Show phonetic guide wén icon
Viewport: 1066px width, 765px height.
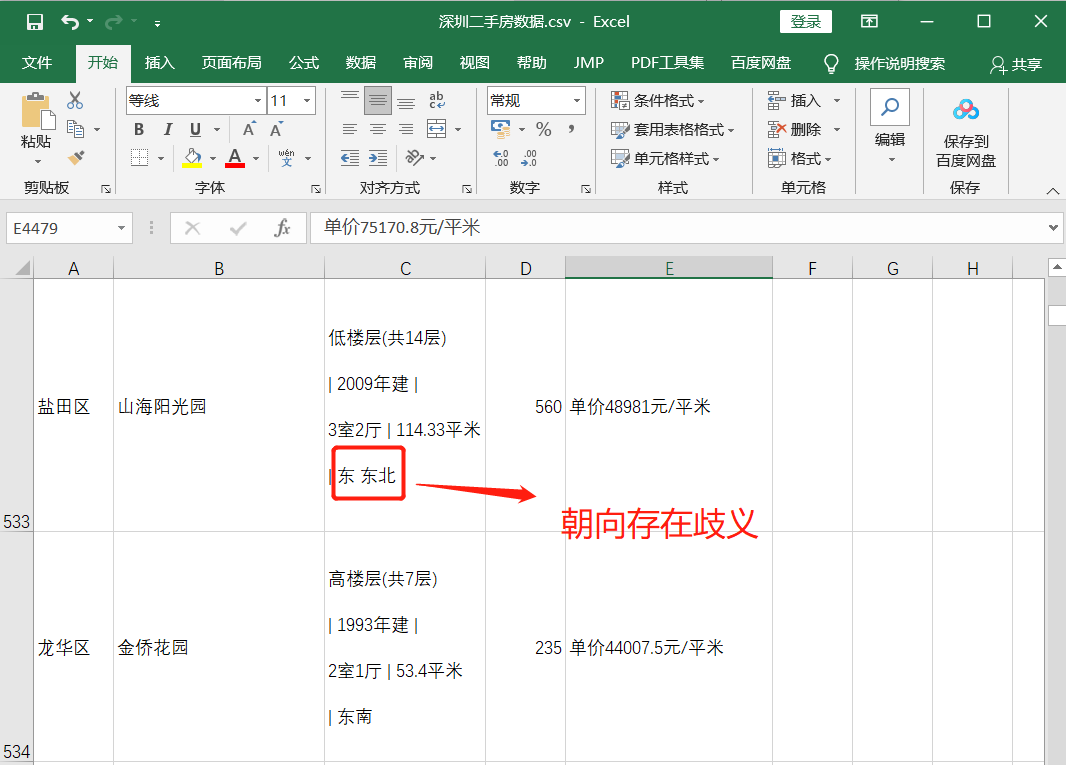(286, 158)
